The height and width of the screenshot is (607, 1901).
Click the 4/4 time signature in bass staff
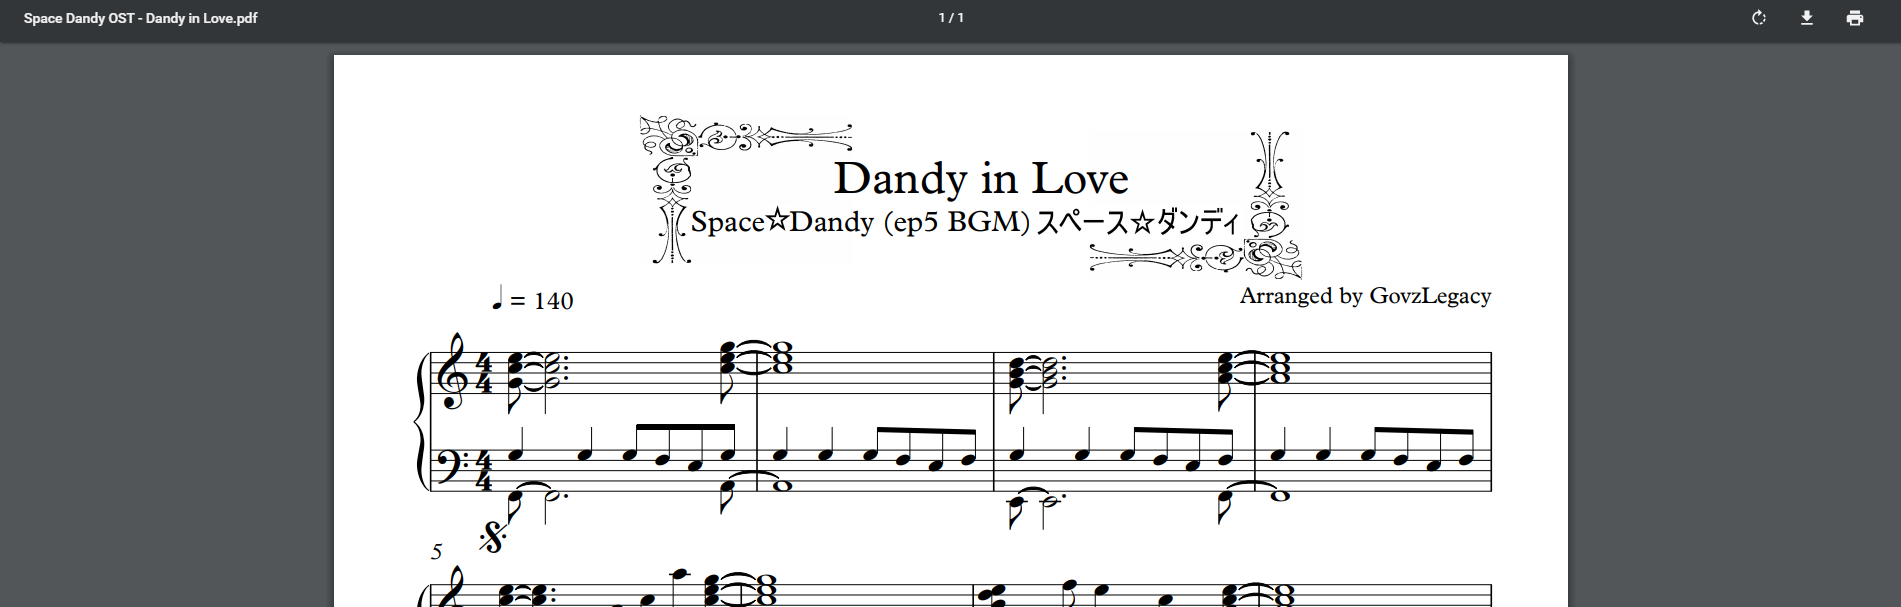tap(484, 471)
